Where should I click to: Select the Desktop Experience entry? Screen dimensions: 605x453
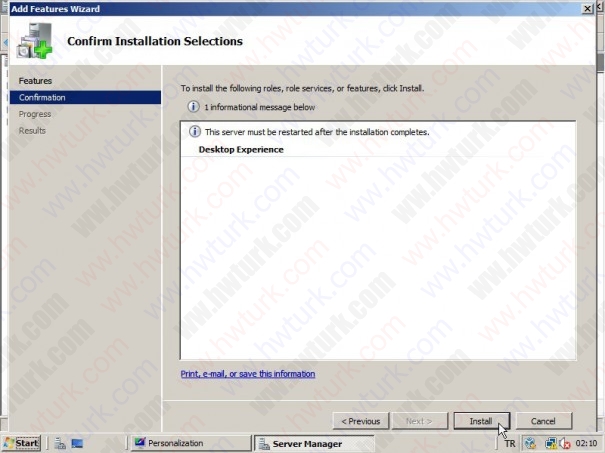pos(241,150)
